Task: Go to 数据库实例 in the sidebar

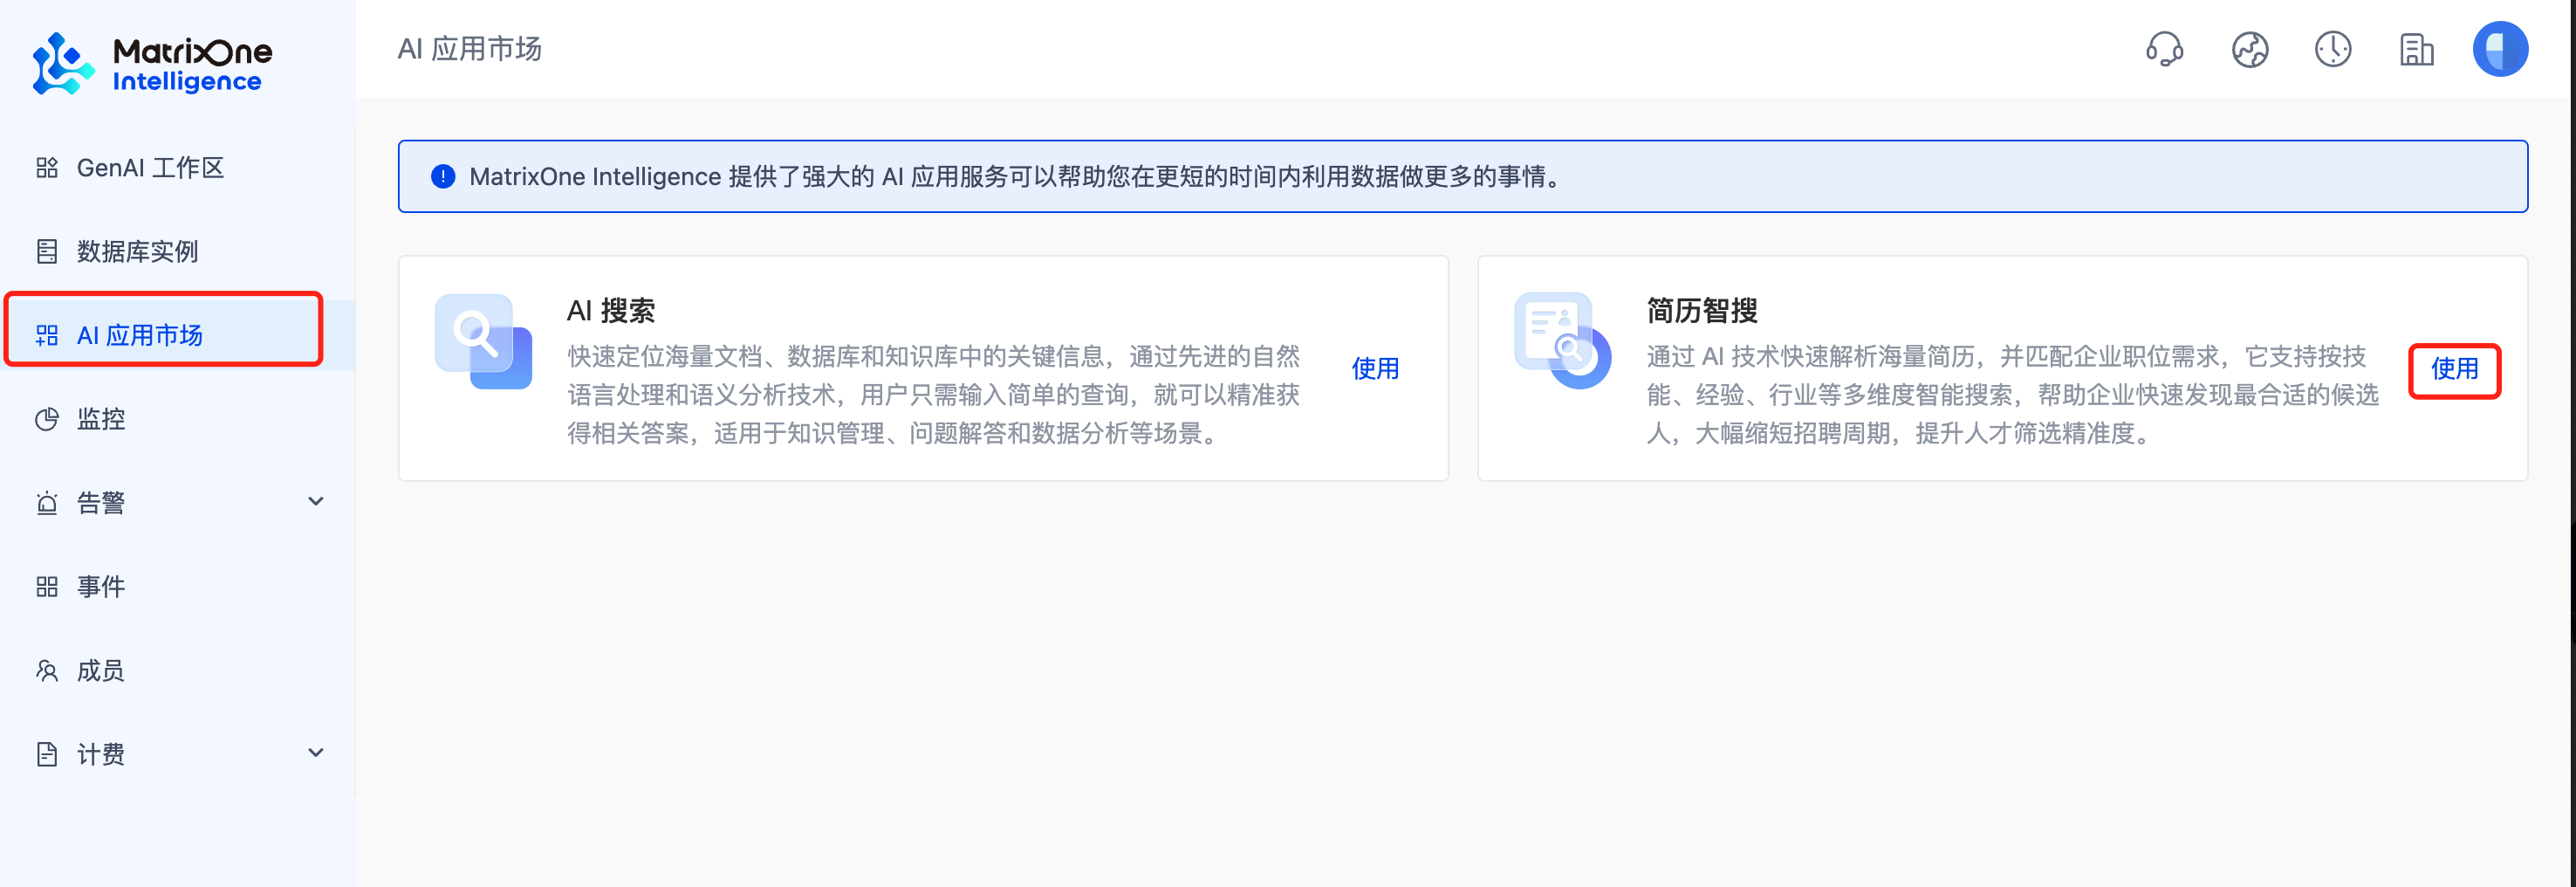Action: click(x=137, y=251)
